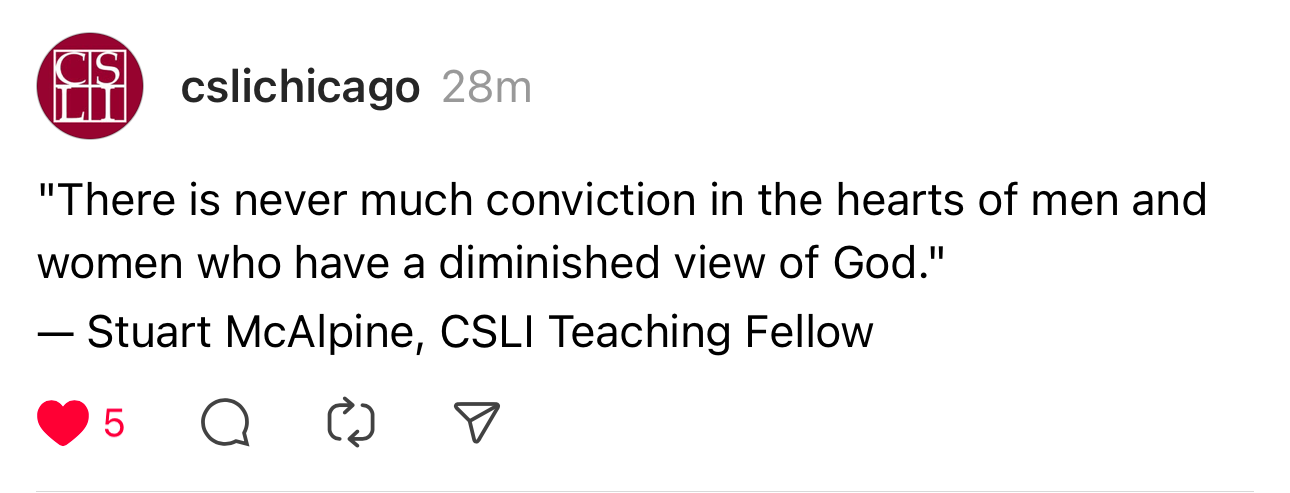Click the em dash before Stuart McAlpine
Image resolution: width=1290 pixels, height=493 pixels.
pyautogui.click(x=57, y=333)
